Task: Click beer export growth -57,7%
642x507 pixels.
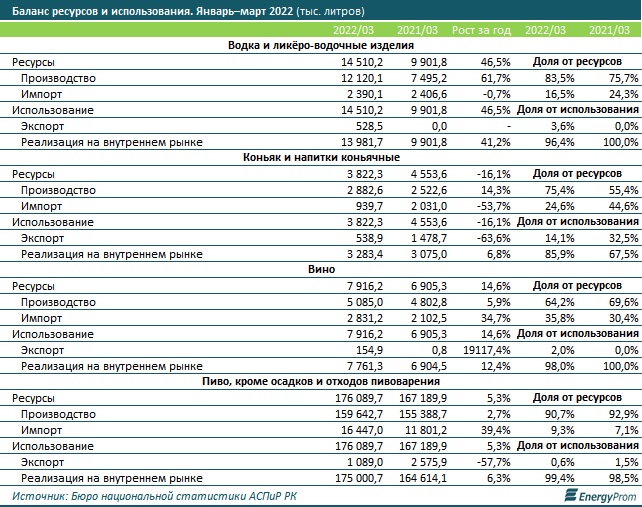Action: click(494, 462)
